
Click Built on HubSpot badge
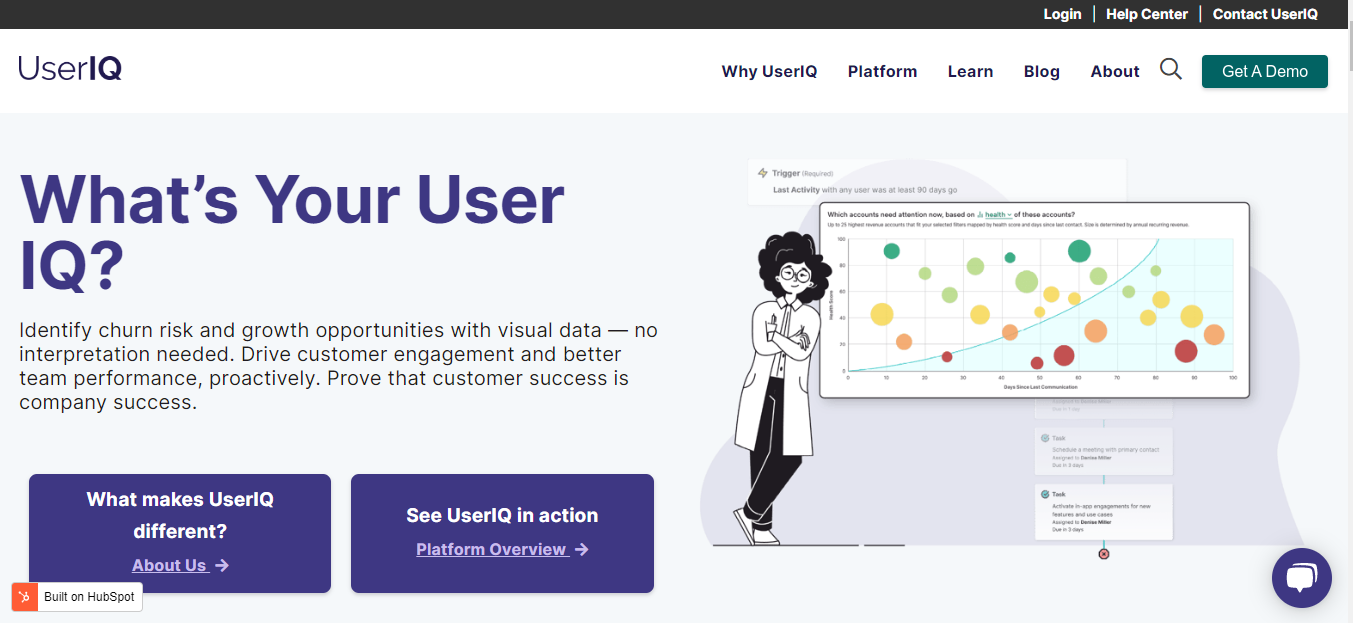click(x=77, y=597)
